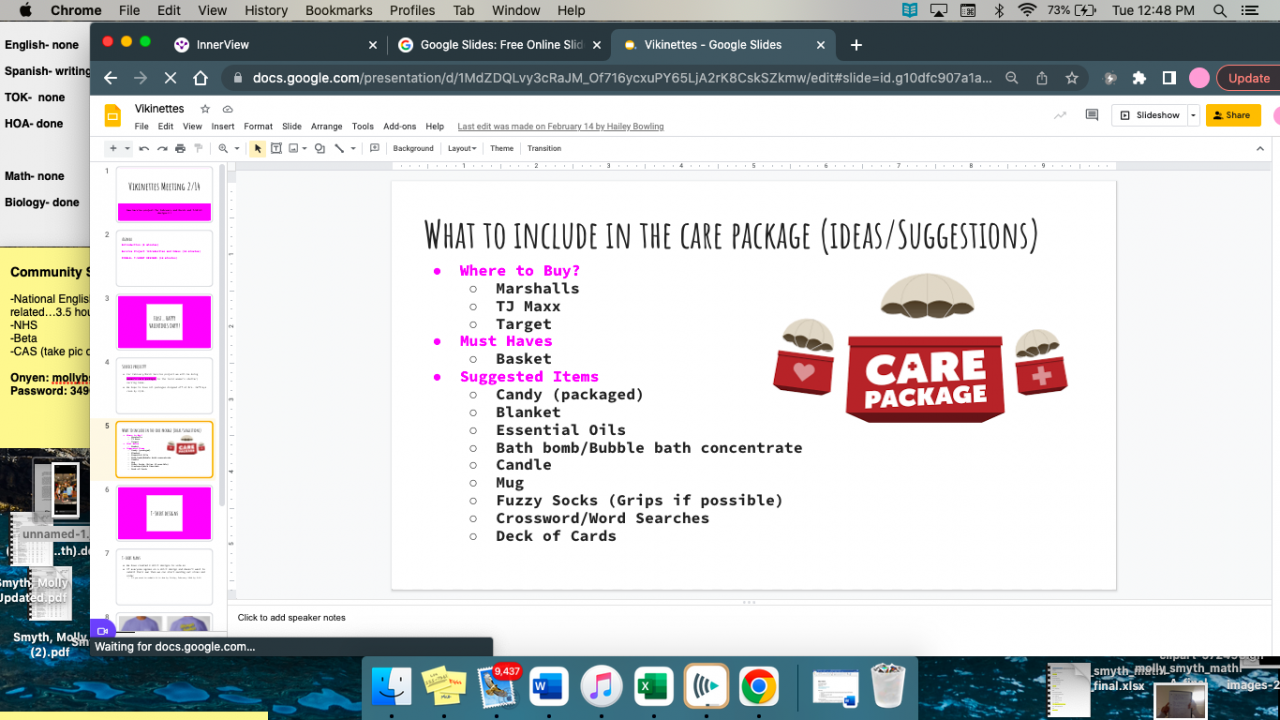Open the last edit history link
1280x720 pixels.
560,127
